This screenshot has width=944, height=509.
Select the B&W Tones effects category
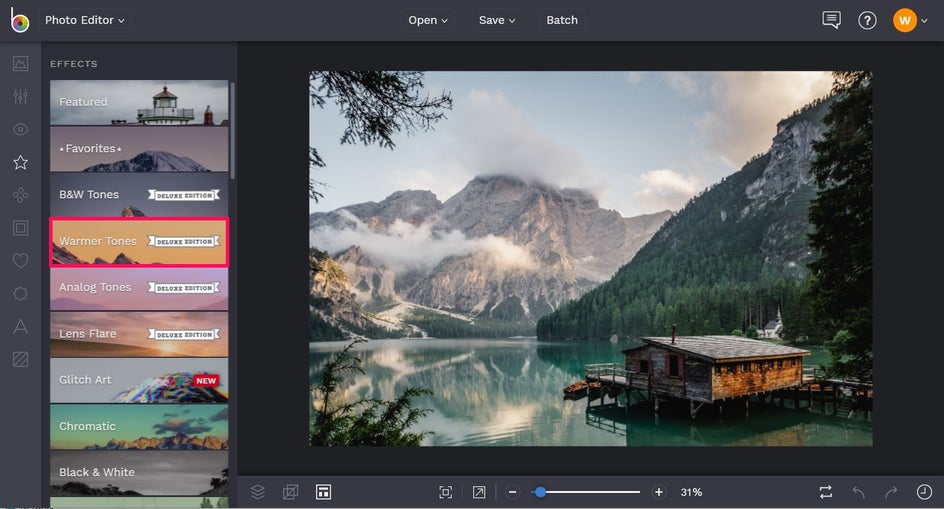pyautogui.click(x=139, y=195)
